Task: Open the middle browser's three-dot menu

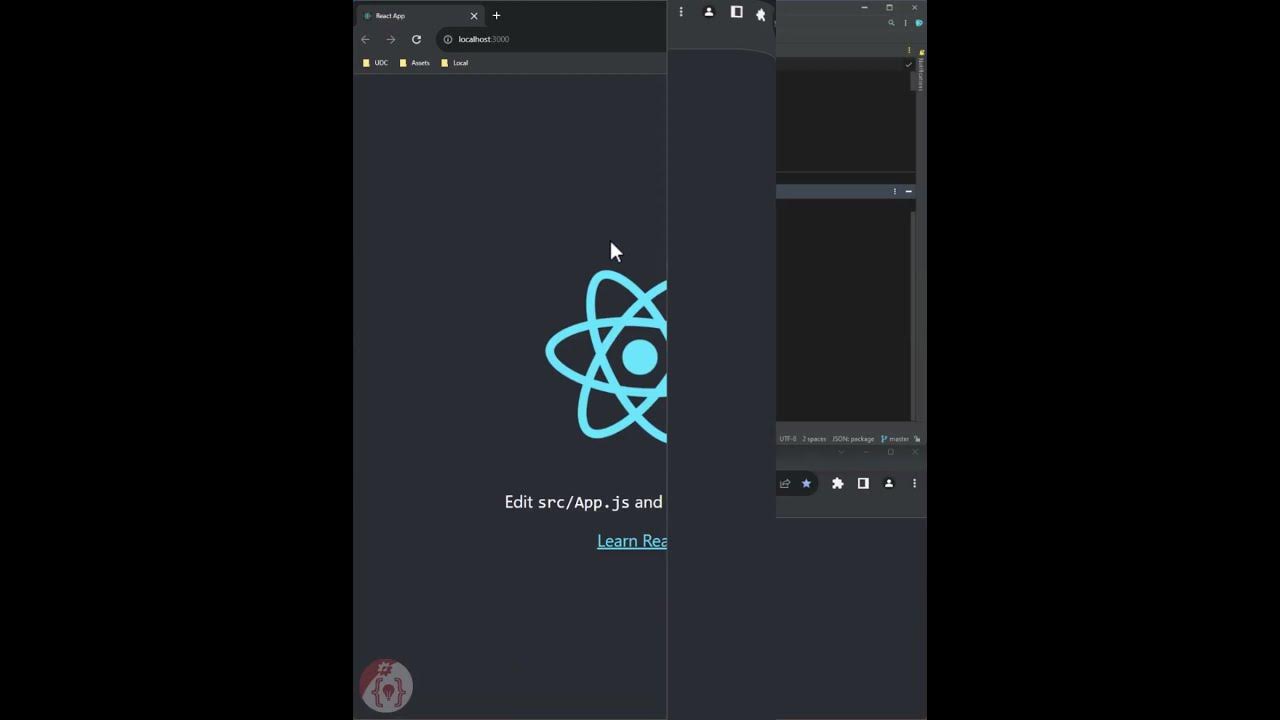Action: (x=681, y=12)
